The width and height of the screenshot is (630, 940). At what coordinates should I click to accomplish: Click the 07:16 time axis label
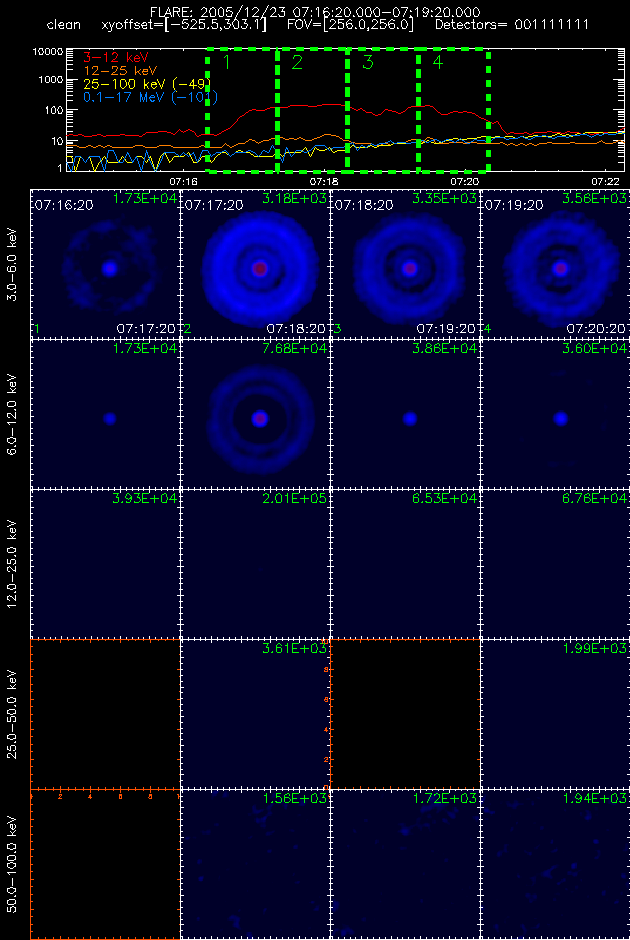(x=183, y=180)
